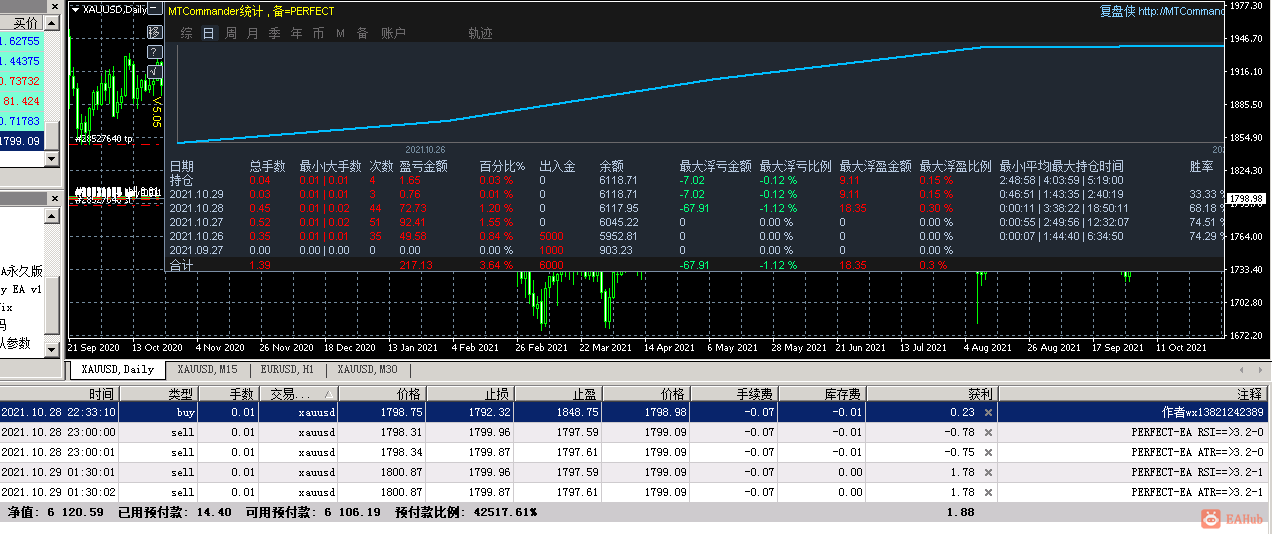Screen dimensions: 1272x534
Task: Close the sell order with -0.75 profit
Action: click(988, 452)
